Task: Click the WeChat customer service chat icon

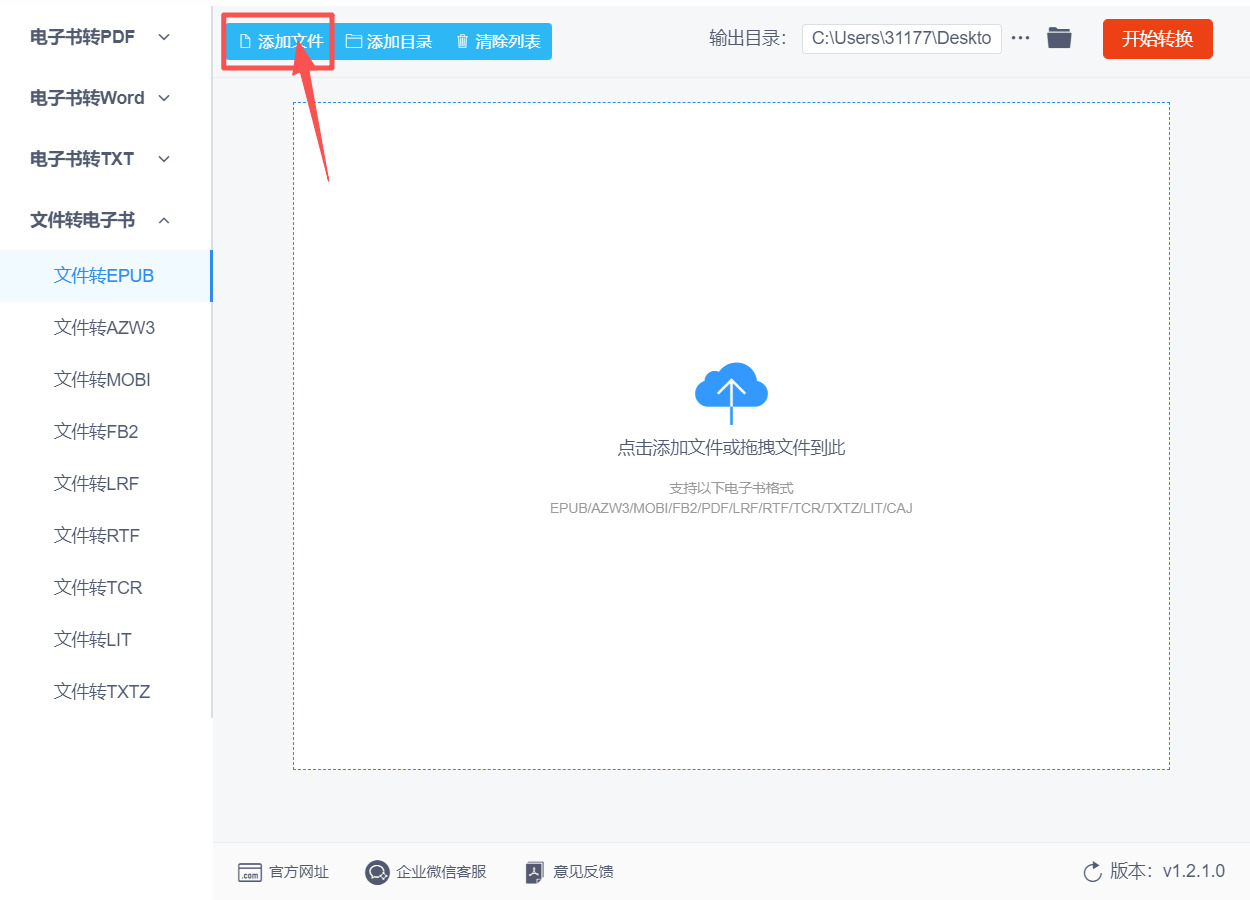Action: (377, 873)
